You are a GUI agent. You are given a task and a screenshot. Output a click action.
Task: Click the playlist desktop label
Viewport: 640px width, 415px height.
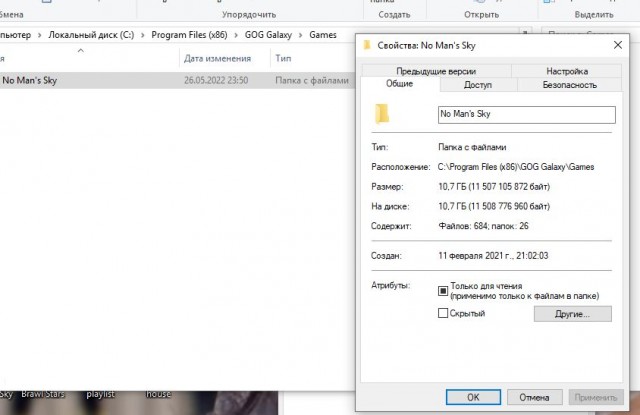pos(100,394)
